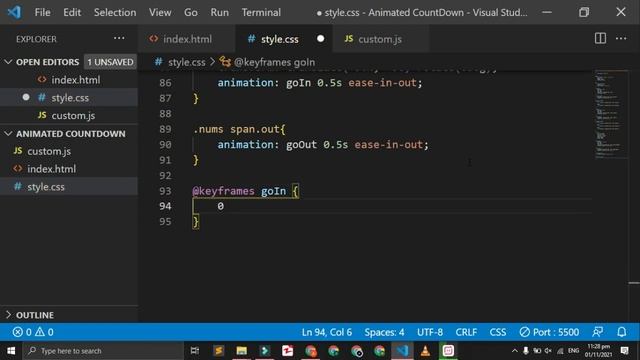Click the Split Editor Right icon
The image size is (640, 360).
pyautogui.click(x=600, y=39)
